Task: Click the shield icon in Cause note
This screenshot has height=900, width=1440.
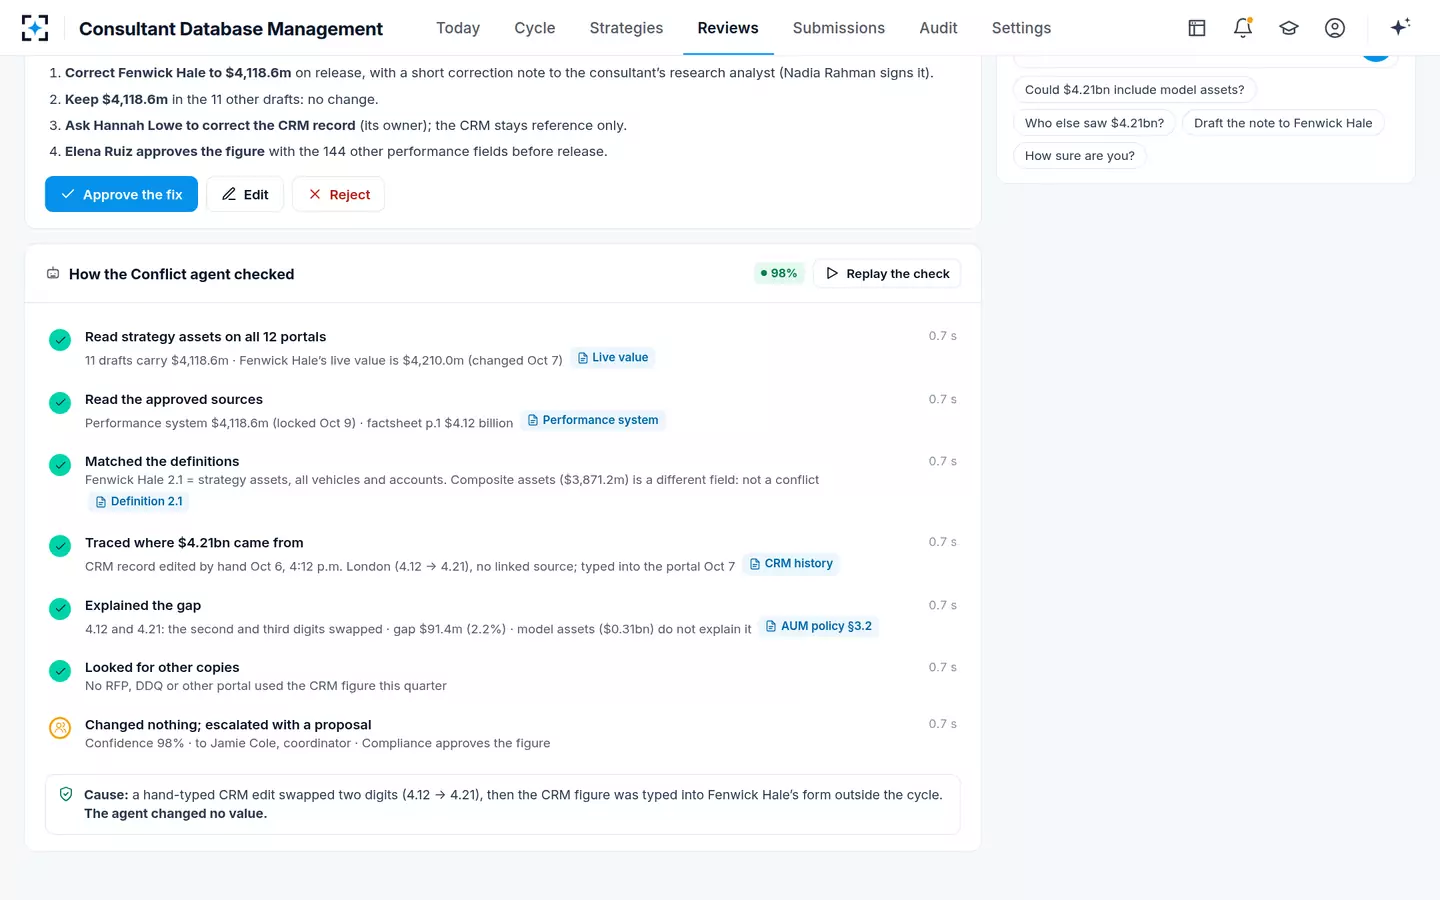Action: [66, 794]
